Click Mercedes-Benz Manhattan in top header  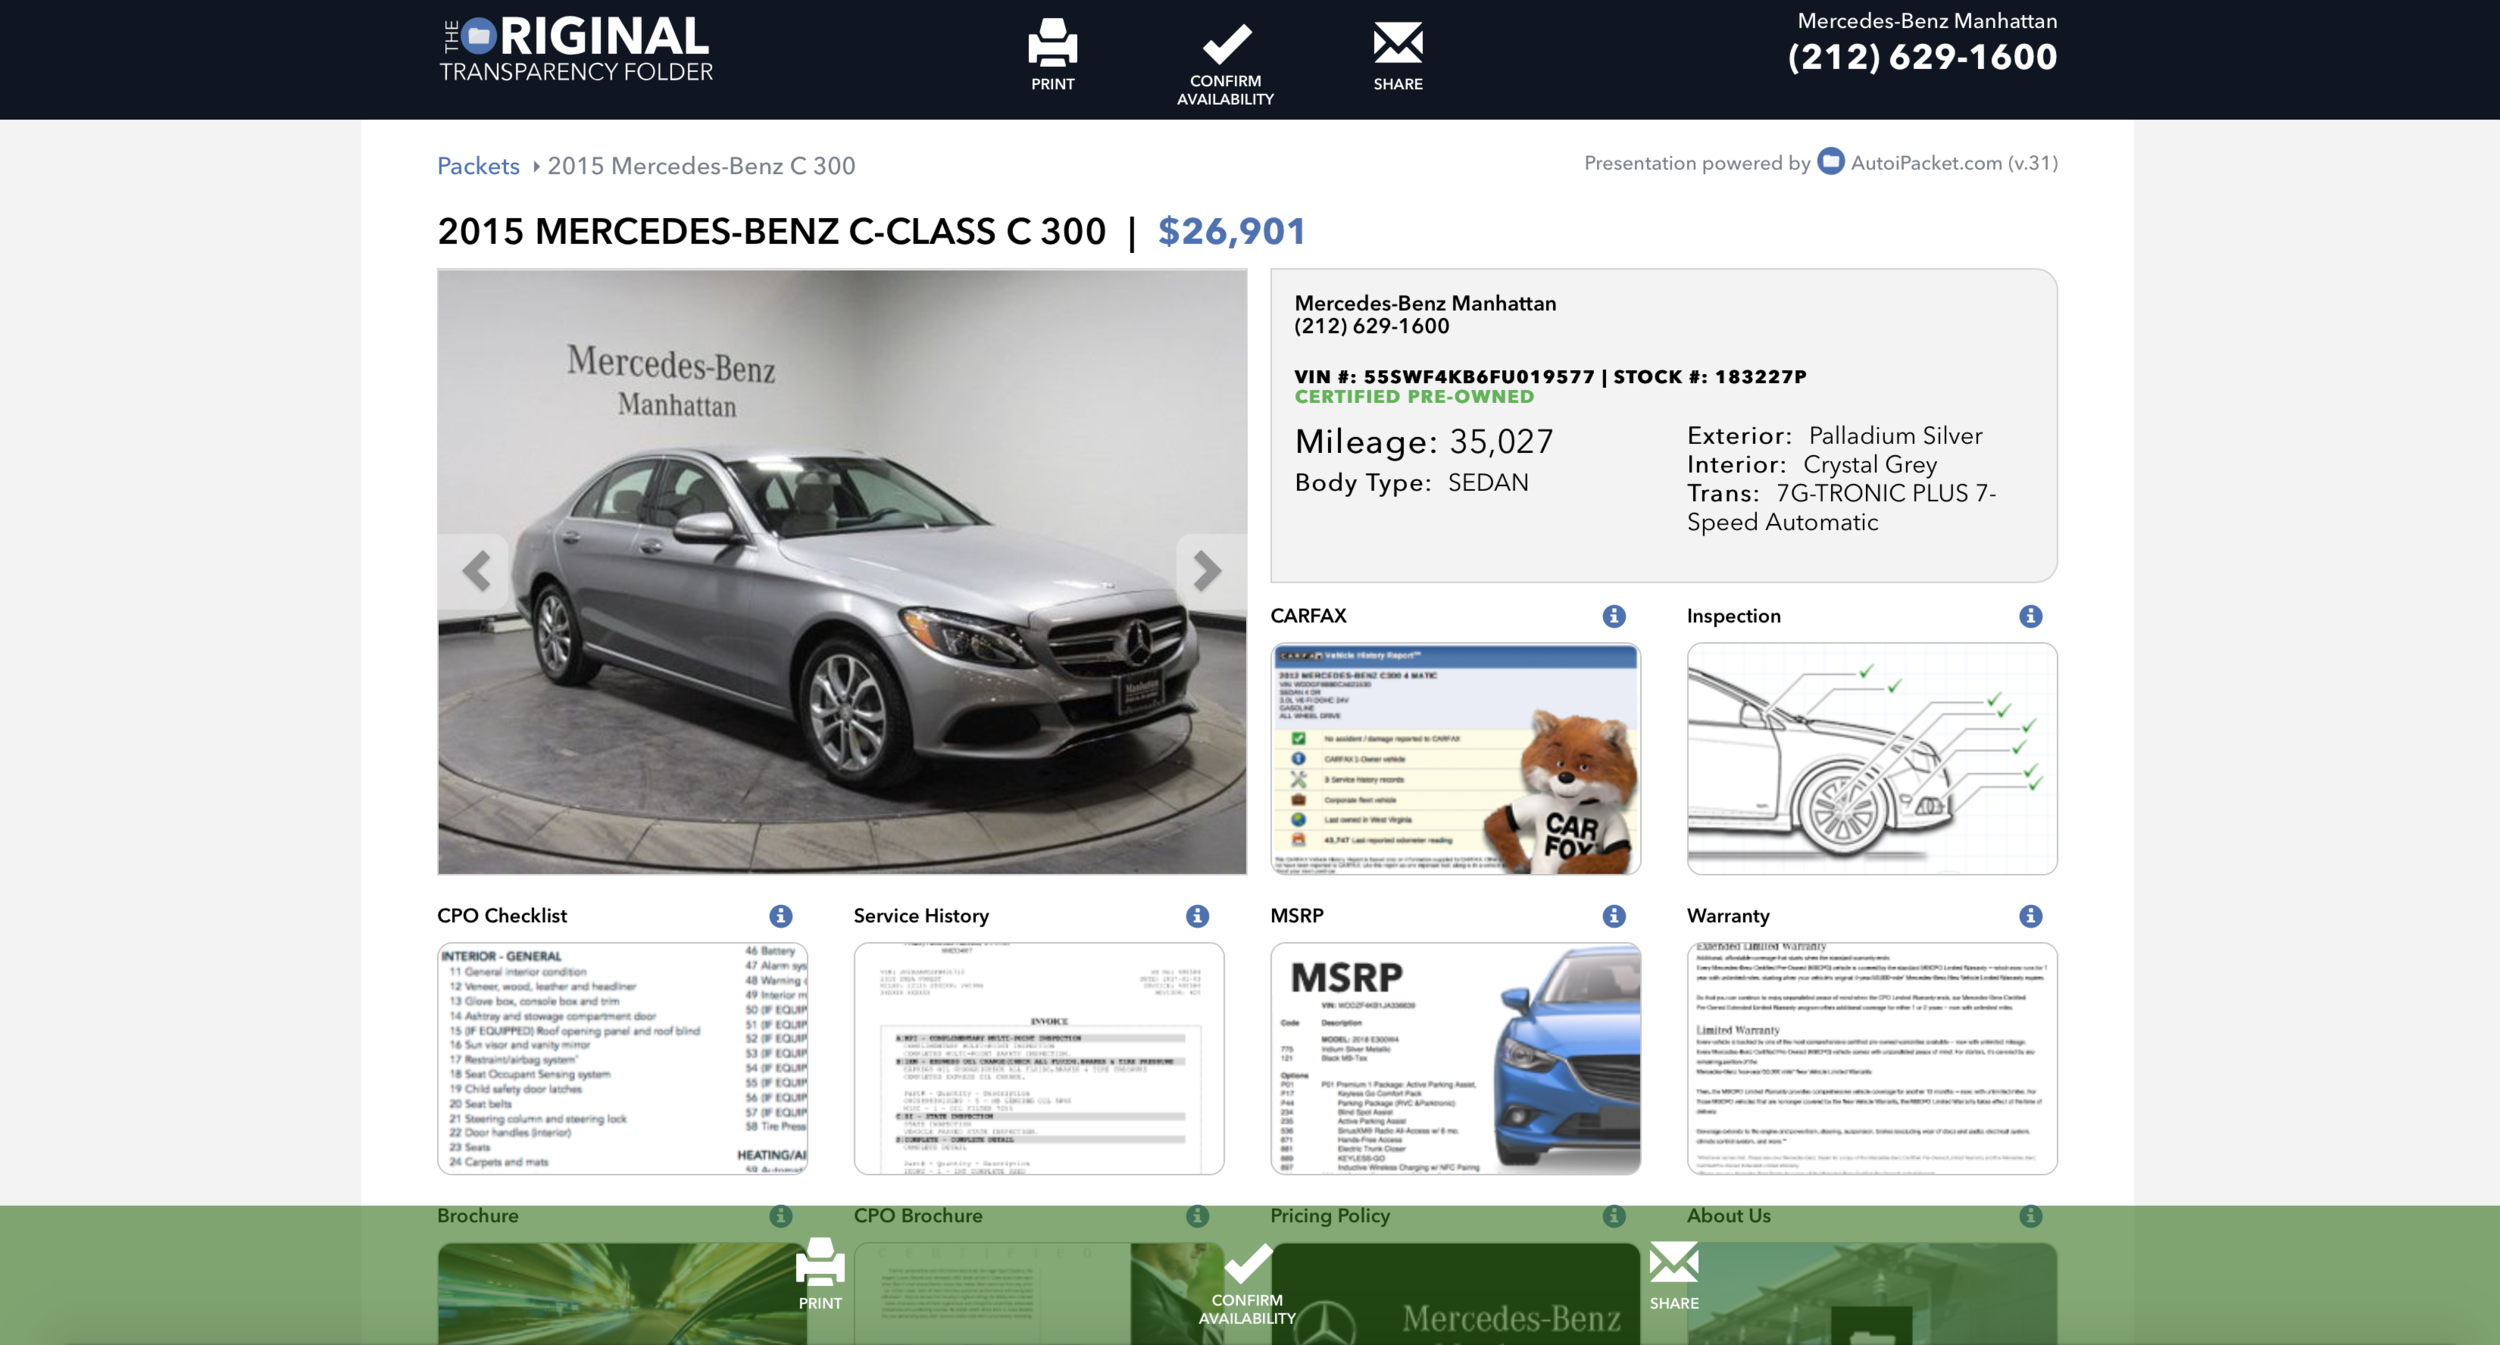coord(1927,21)
